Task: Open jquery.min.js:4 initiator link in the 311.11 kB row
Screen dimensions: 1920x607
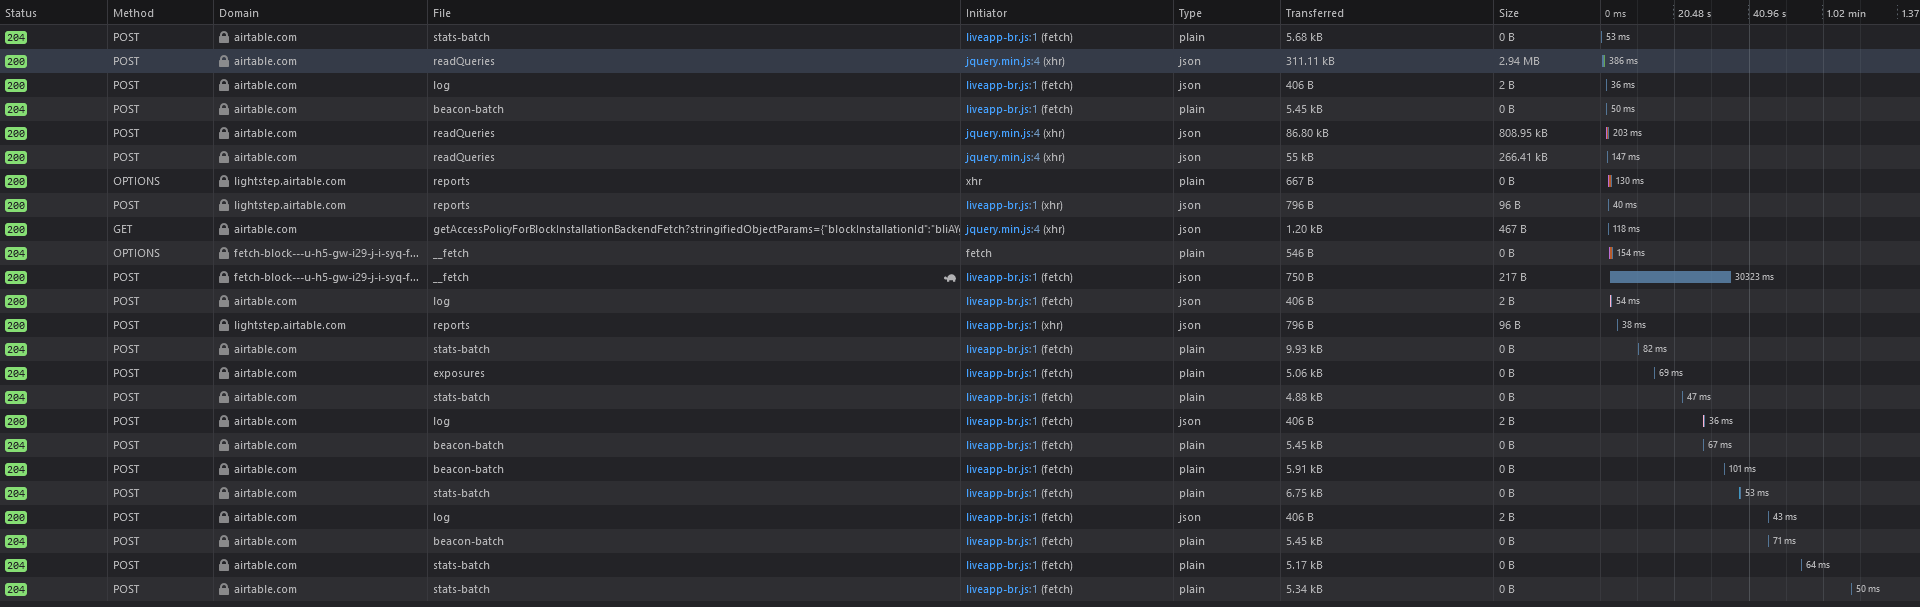Action: (1002, 61)
